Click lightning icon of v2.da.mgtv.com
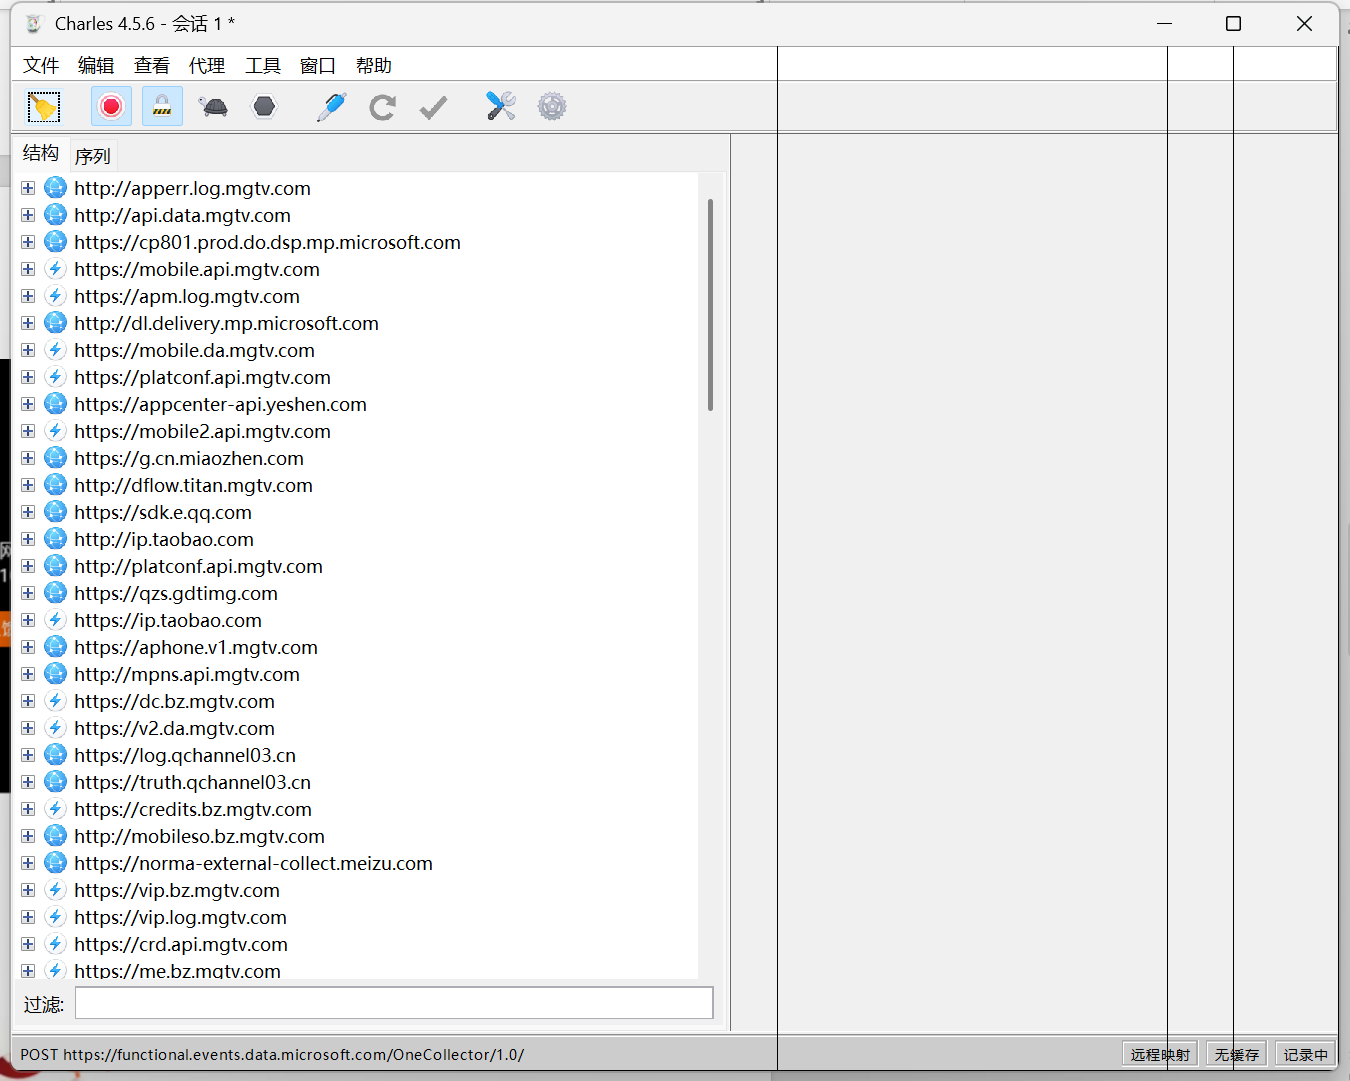 [x=56, y=728]
